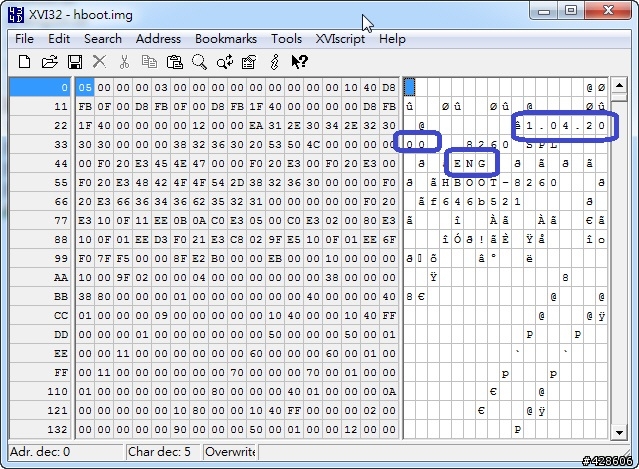Viewport: 639px width, 469px height.
Task: Click the scrollbar up arrow
Action: tap(619, 86)
